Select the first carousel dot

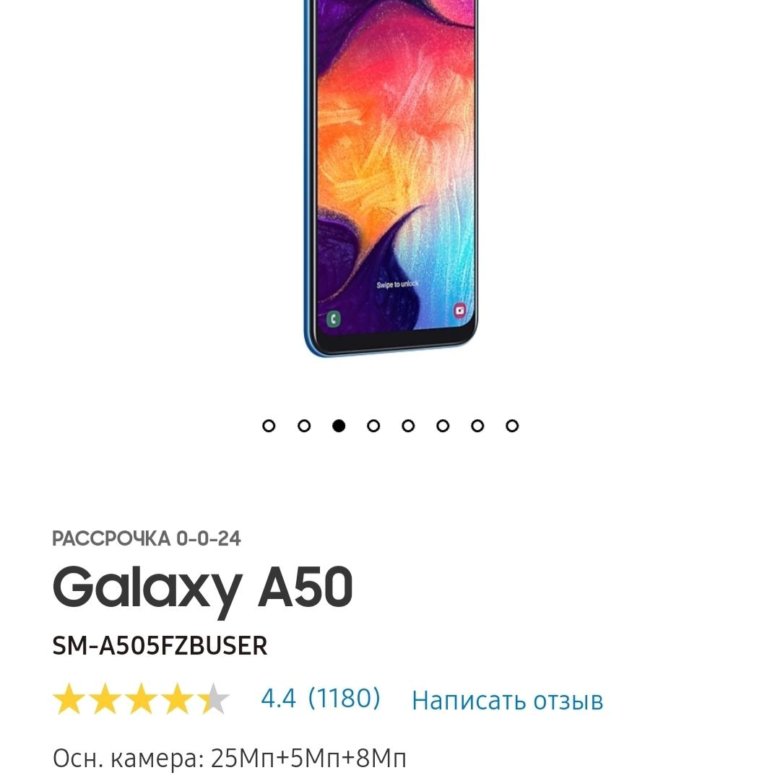pos(269,426)
